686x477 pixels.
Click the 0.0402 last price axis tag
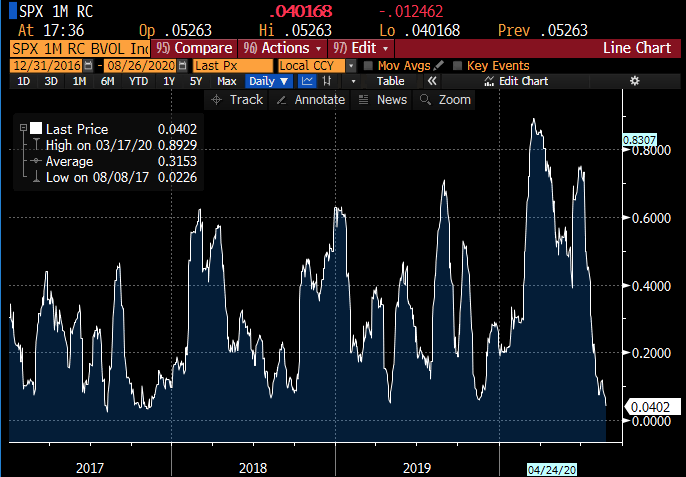click(651, 407)
